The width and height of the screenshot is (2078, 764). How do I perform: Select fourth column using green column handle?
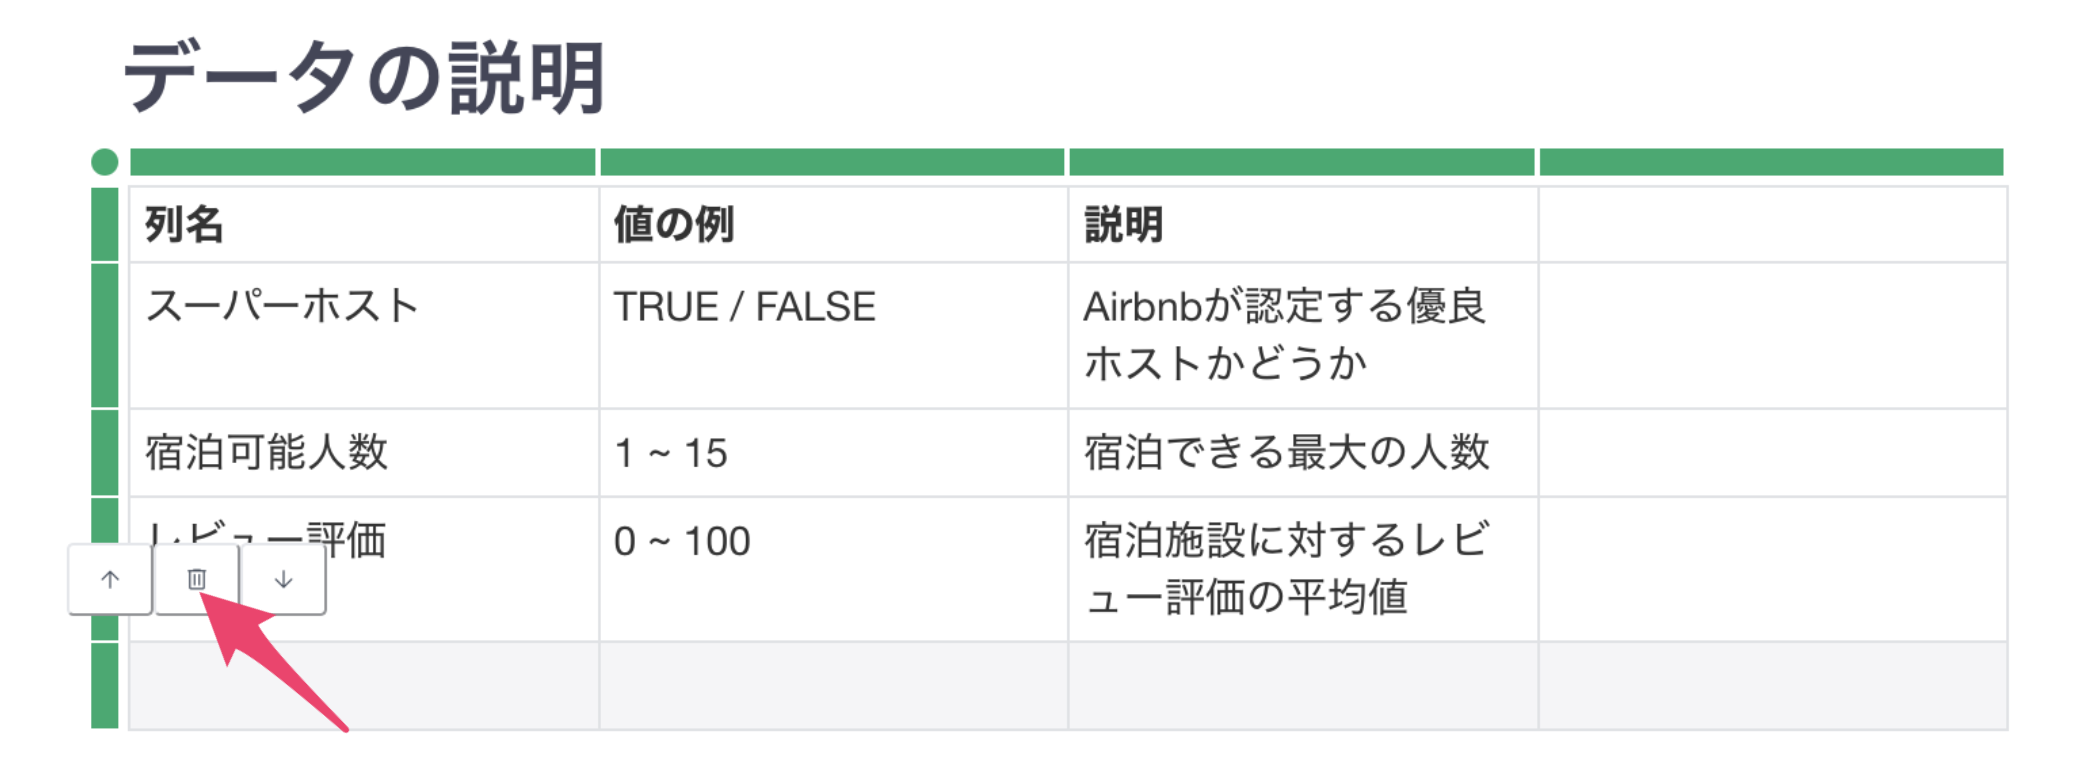(1771, 162)
